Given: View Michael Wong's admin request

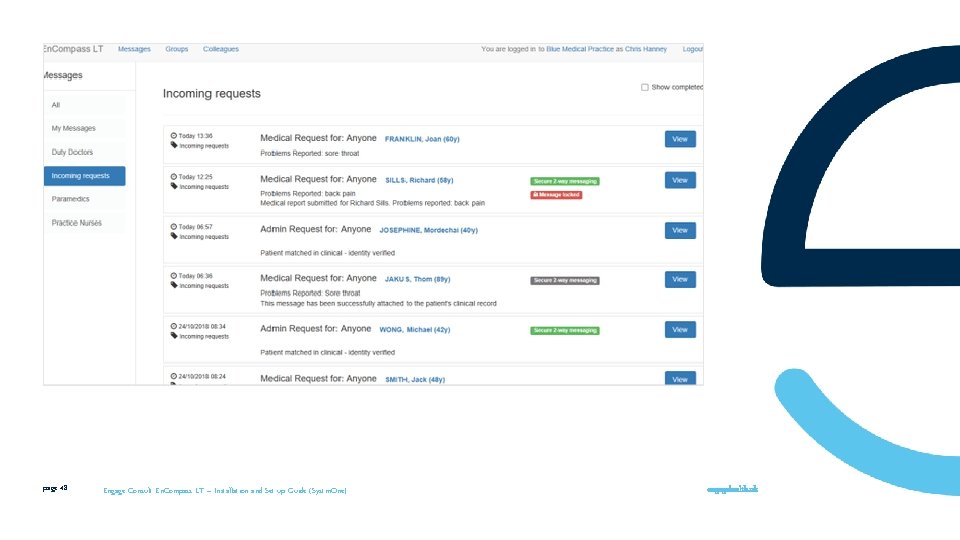Looking at the screenshot, I should point(680,329).
